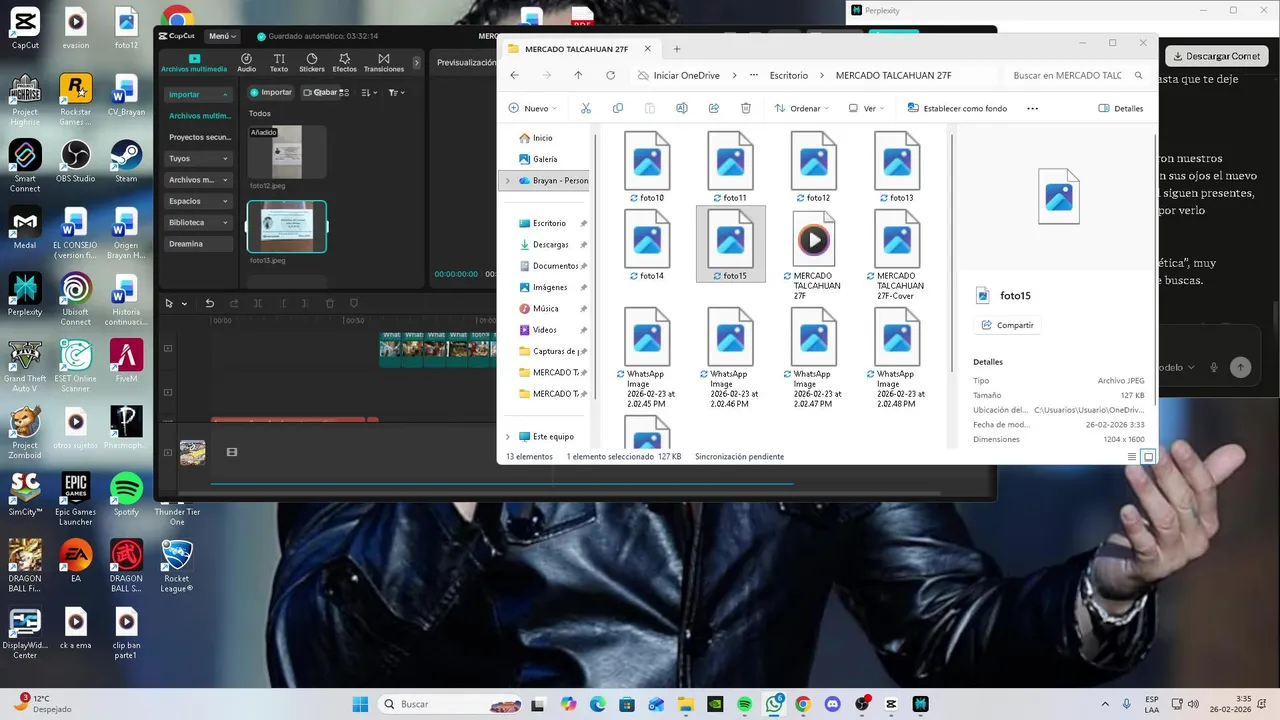Click the split clip icon in CapCut timeline
The image size is (1280, 720).
pyautogui.click(x=258, y=303)
